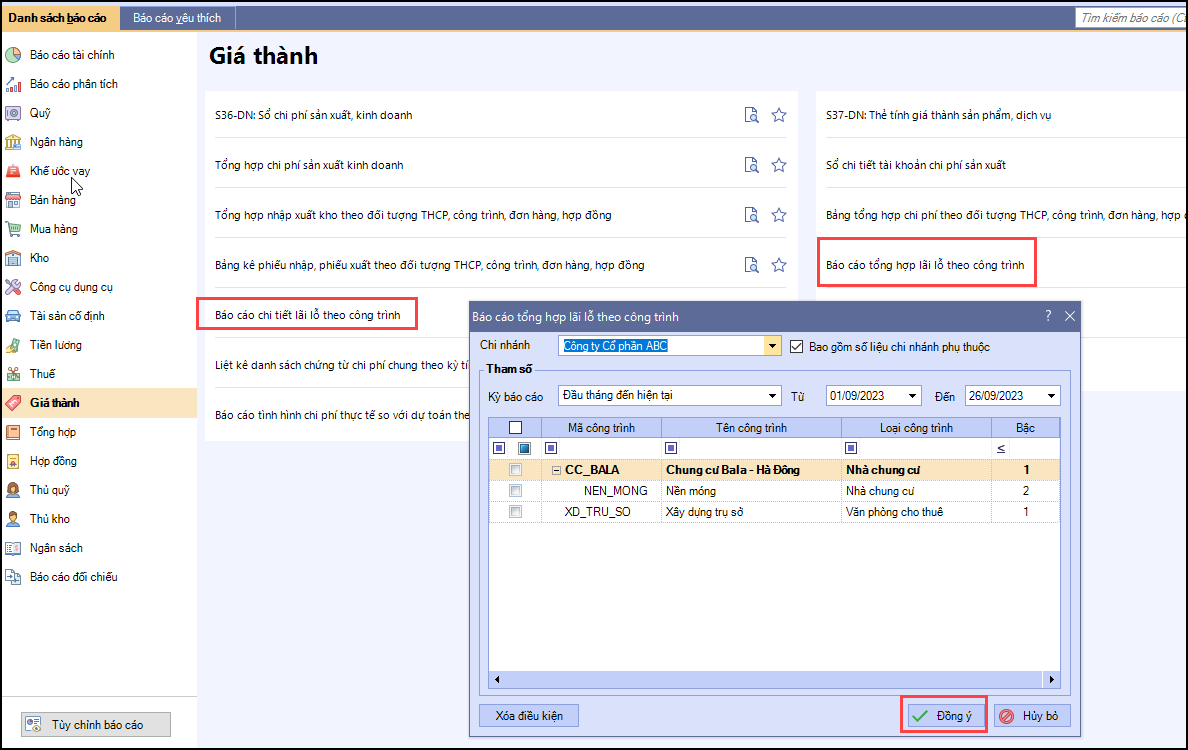Open the Báo cáo tài chính sidebar icon

[x=13, y=55]
